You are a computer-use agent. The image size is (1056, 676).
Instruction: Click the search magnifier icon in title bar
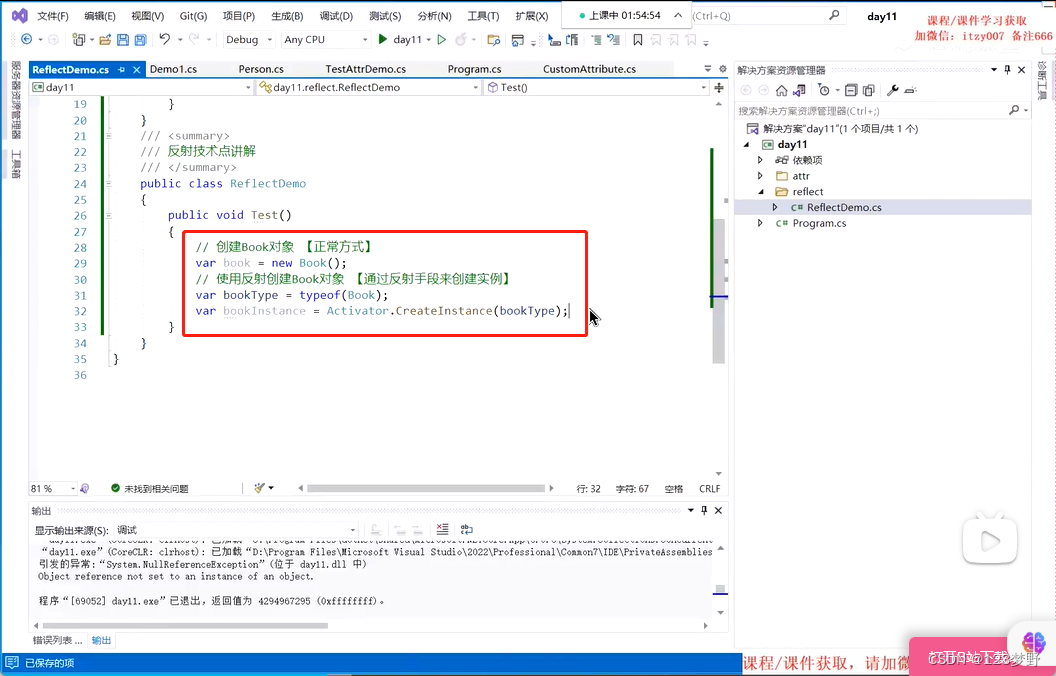pos(834,15)
